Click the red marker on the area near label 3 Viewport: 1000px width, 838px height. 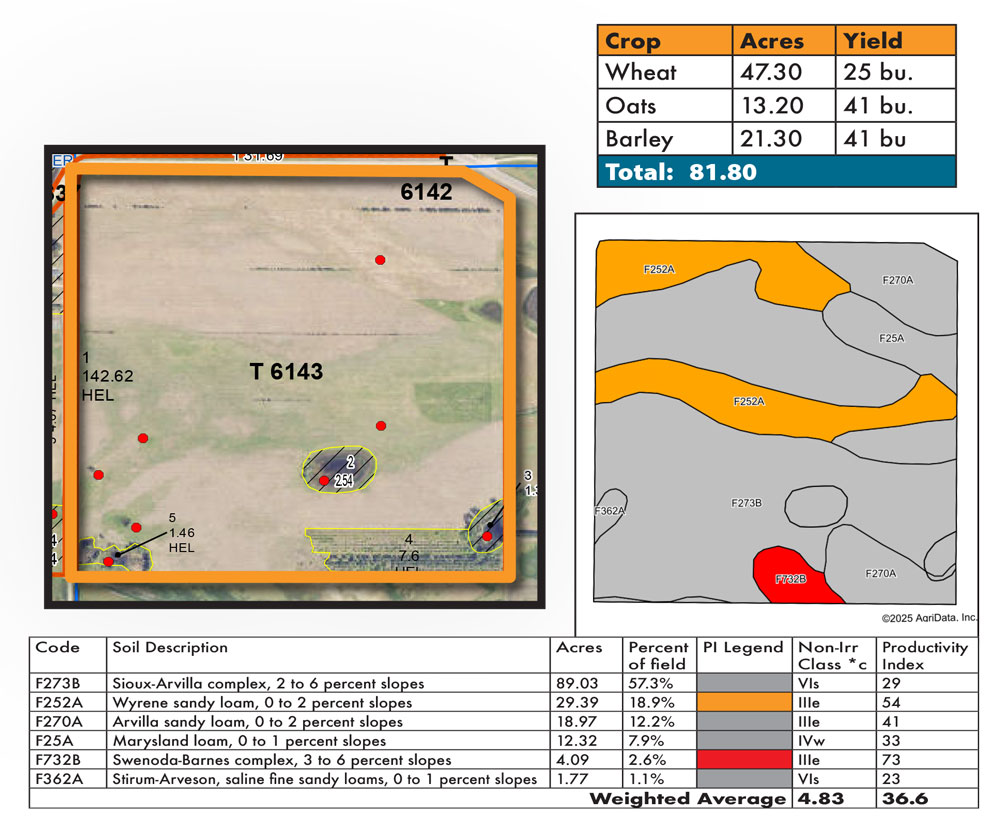pyautogui.click(x=488, y=537)
